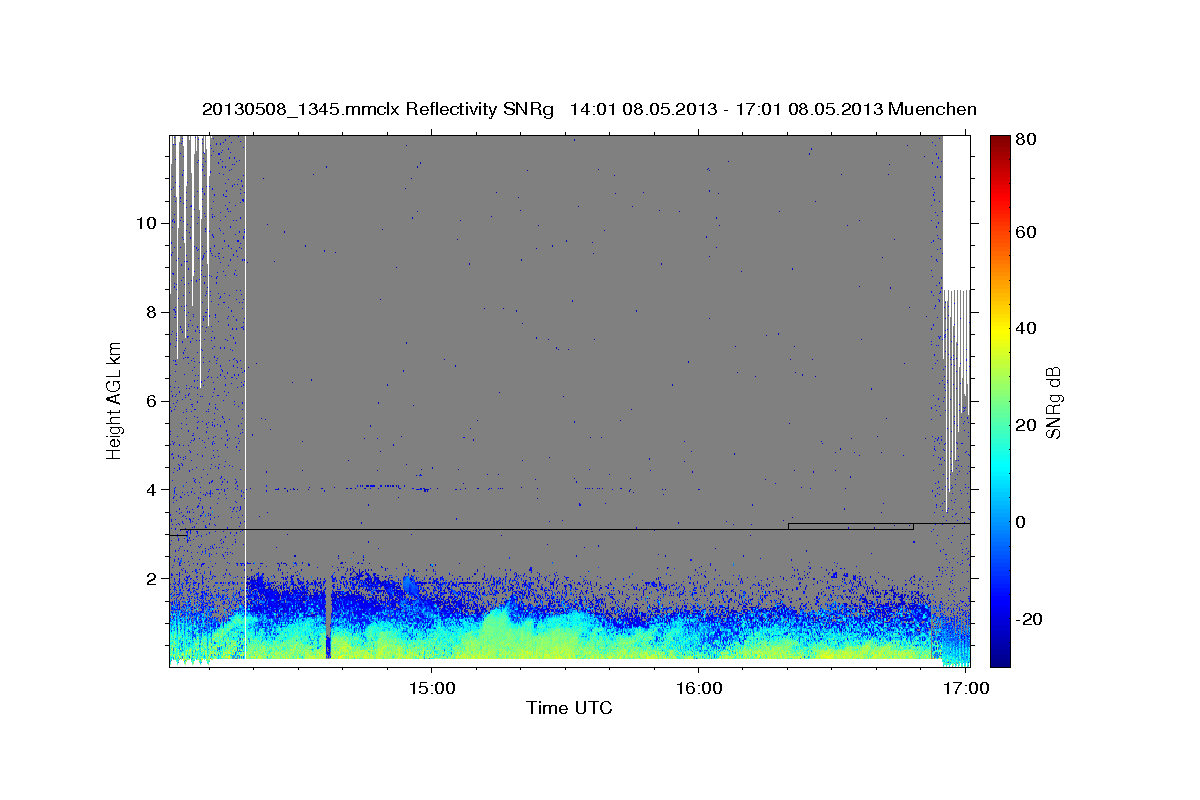This screenshot has width=1200, height=800.
Task: Click the "SNRg dB" colorbar label
Action: click(x=1052, y=402)
